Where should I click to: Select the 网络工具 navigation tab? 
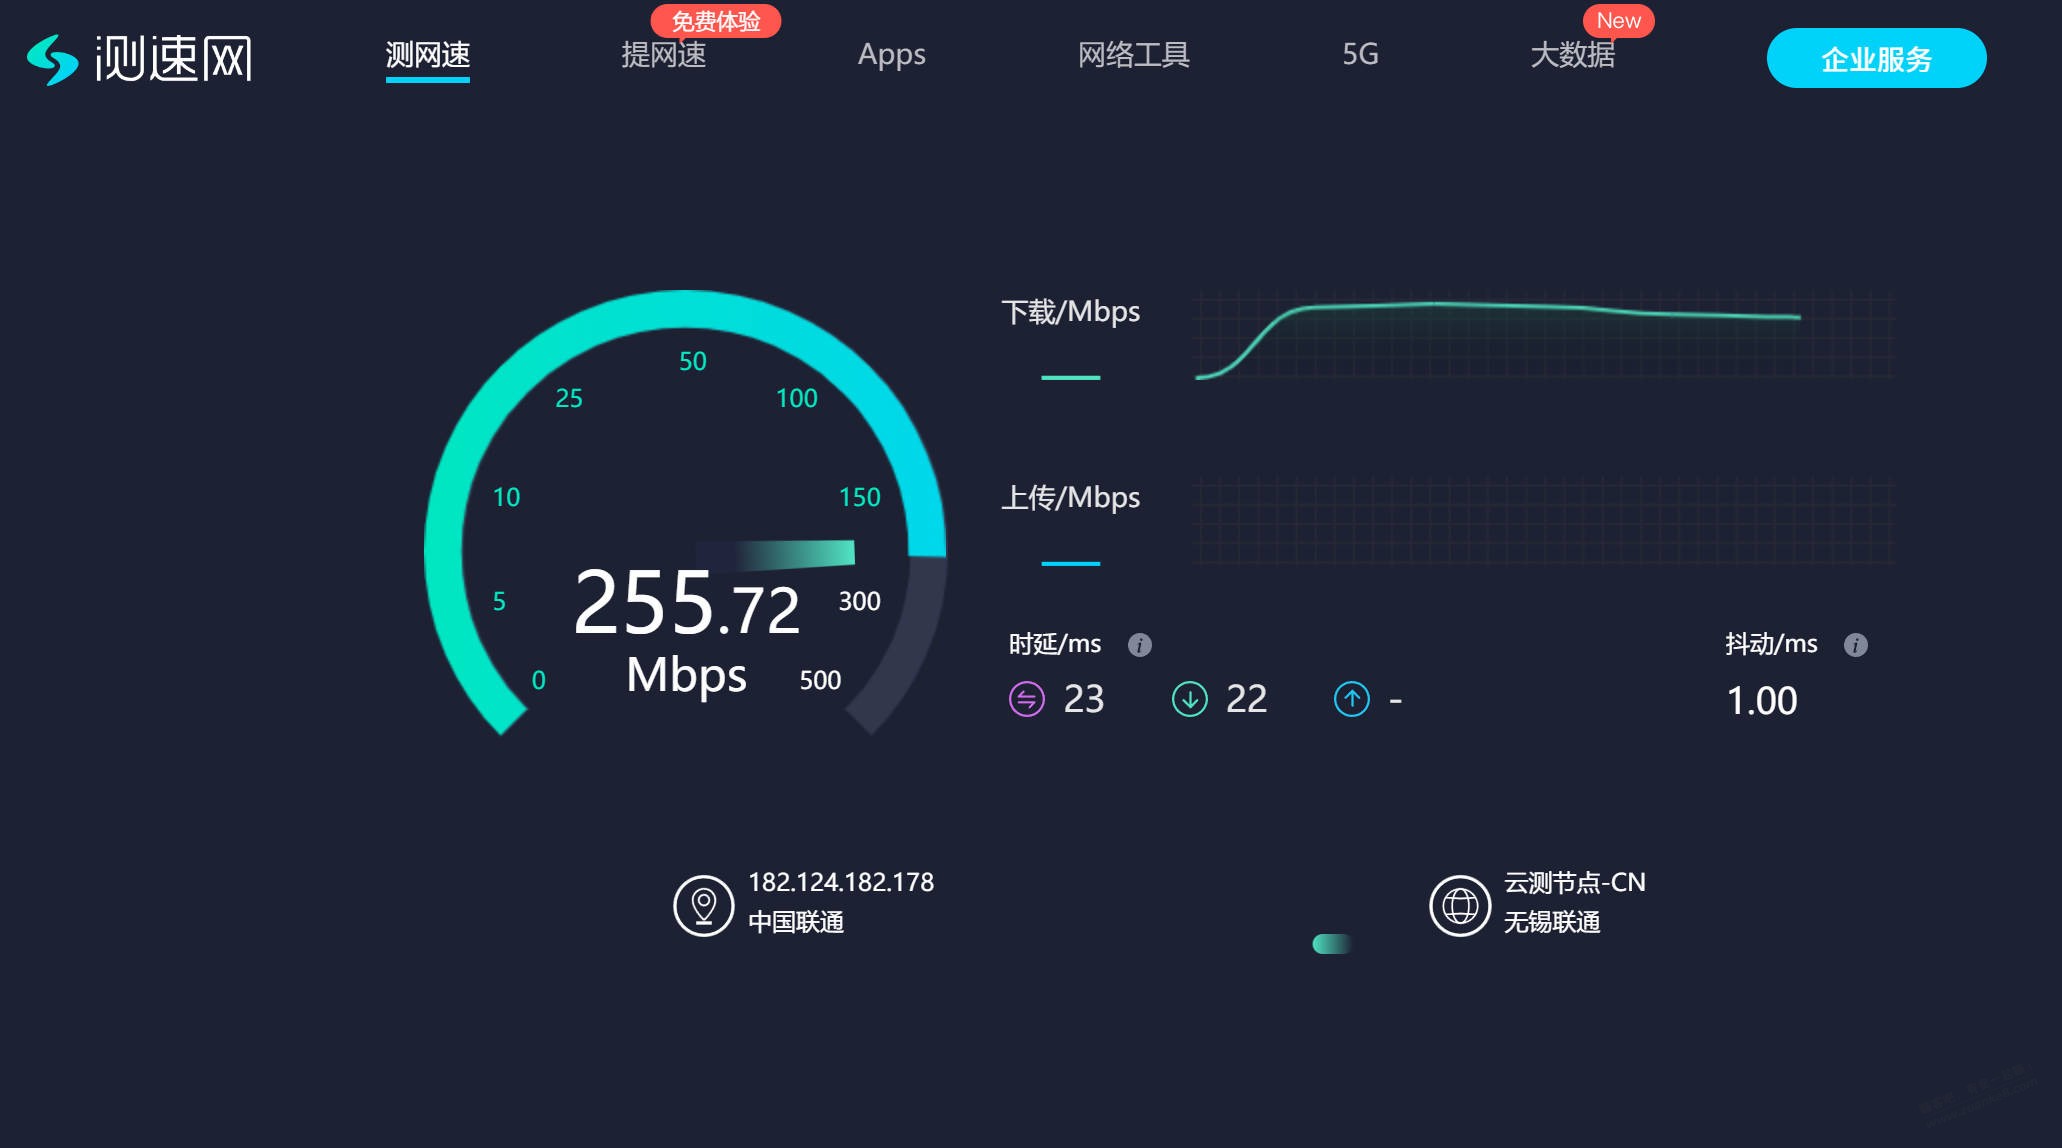click(1133, 52)
